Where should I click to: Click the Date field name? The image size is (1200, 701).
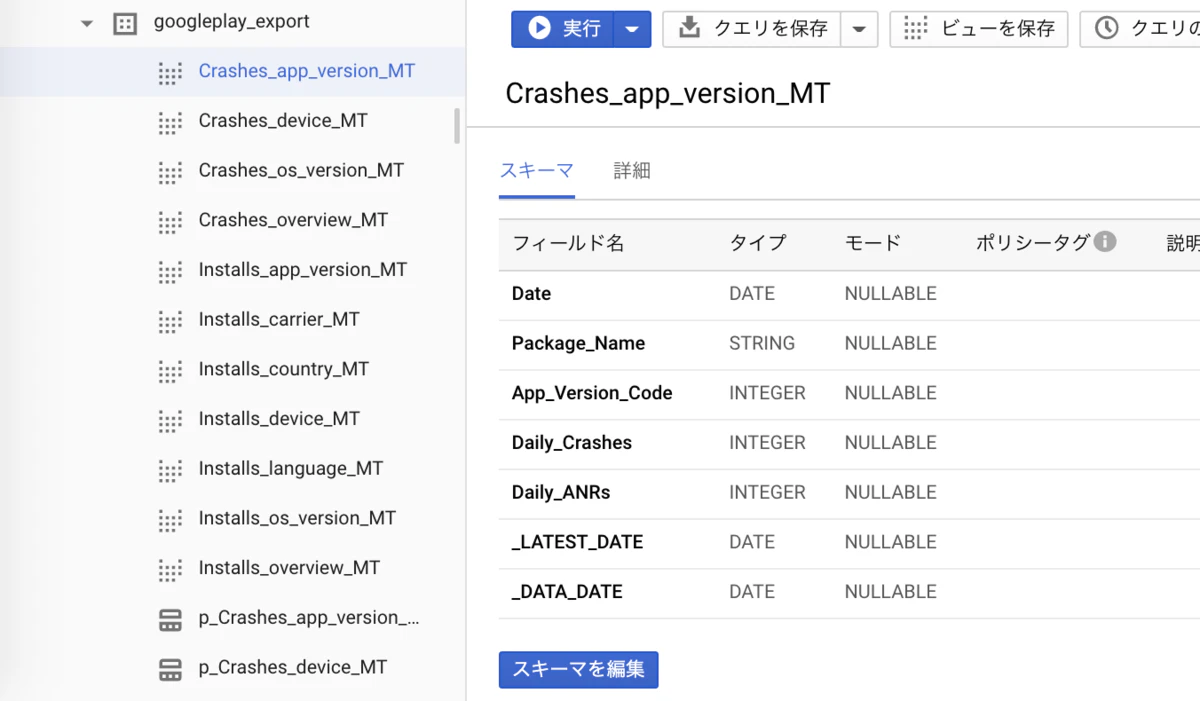(531, 293)
